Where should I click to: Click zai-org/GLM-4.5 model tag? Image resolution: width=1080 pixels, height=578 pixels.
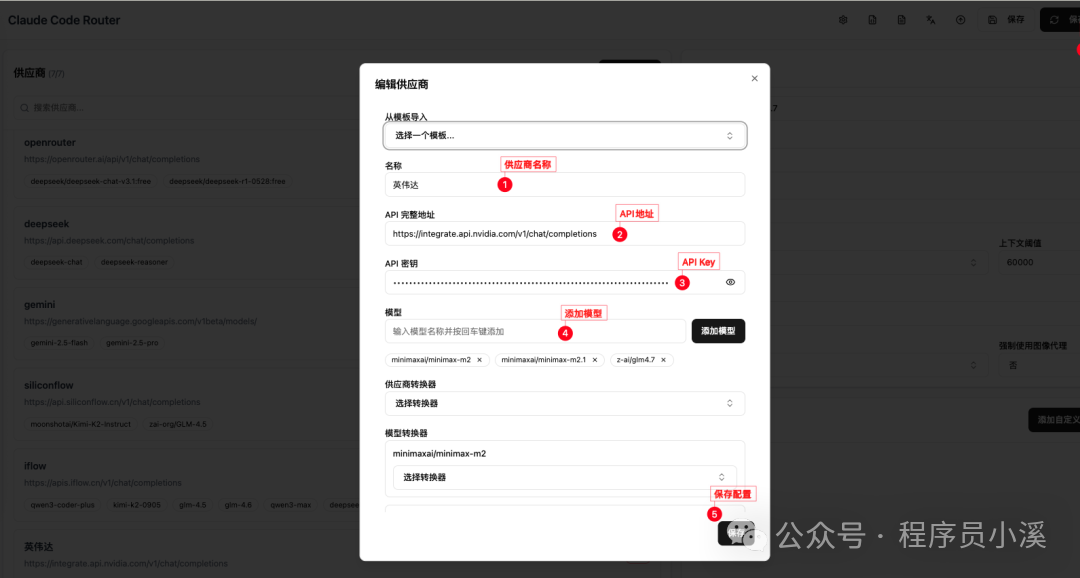point(178,424)
